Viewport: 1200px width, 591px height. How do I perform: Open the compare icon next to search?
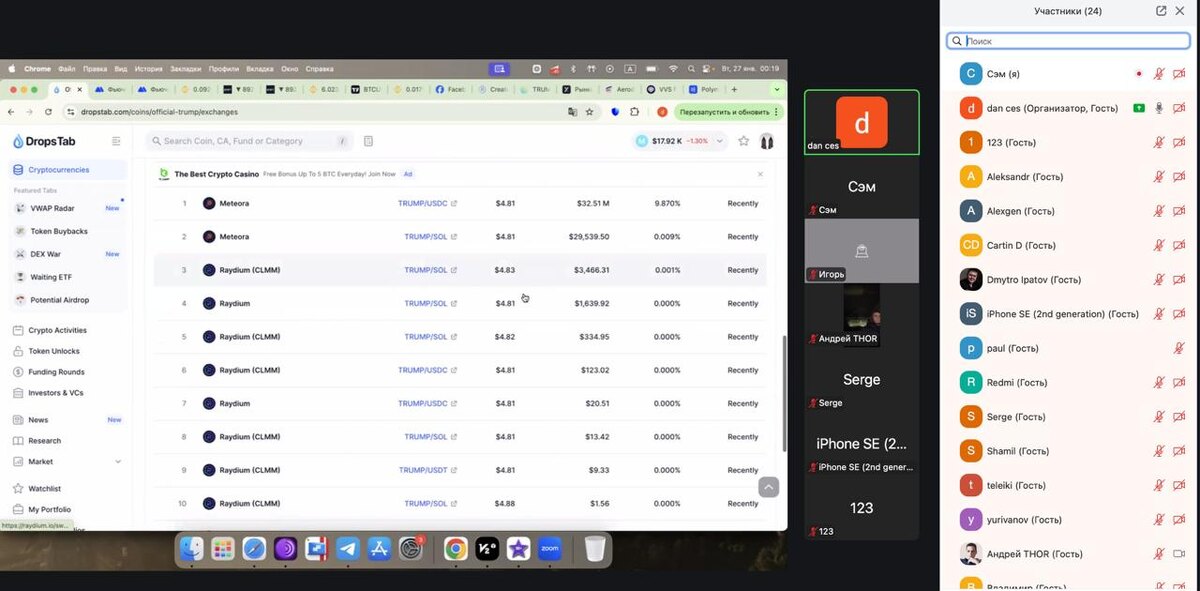coord(368,141)
